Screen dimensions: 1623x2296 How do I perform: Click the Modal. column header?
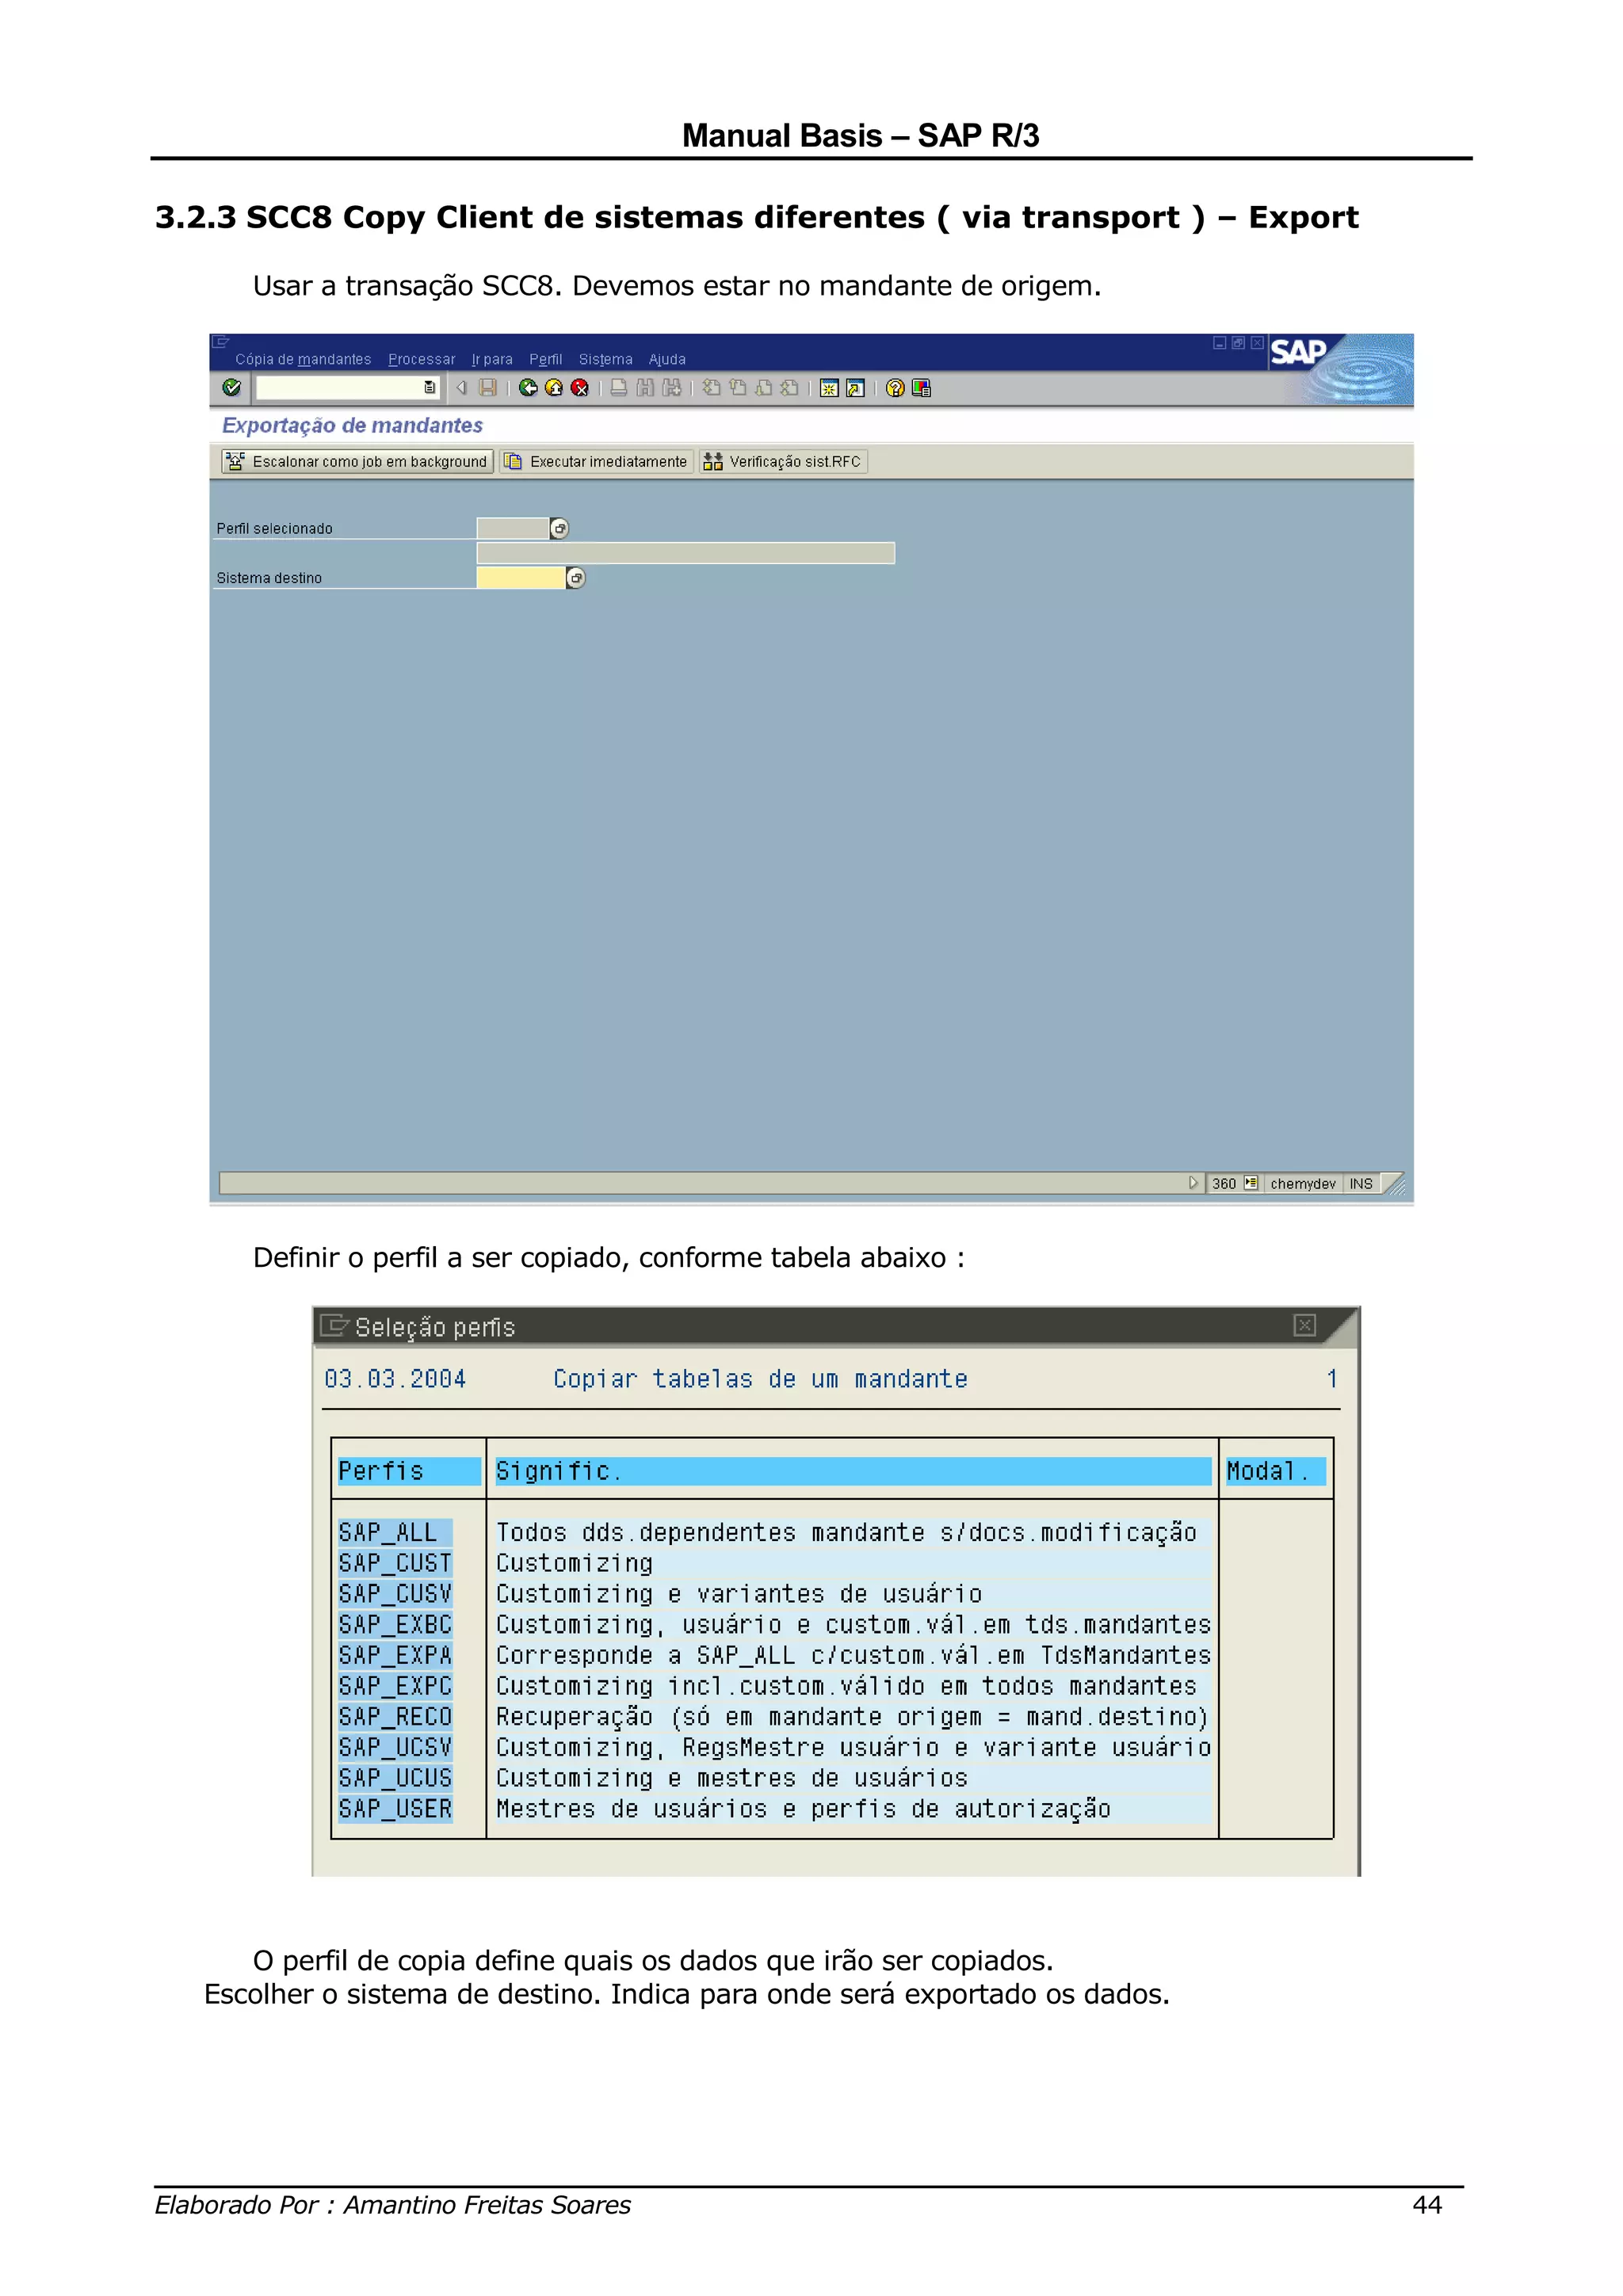coord(1275,1471)
